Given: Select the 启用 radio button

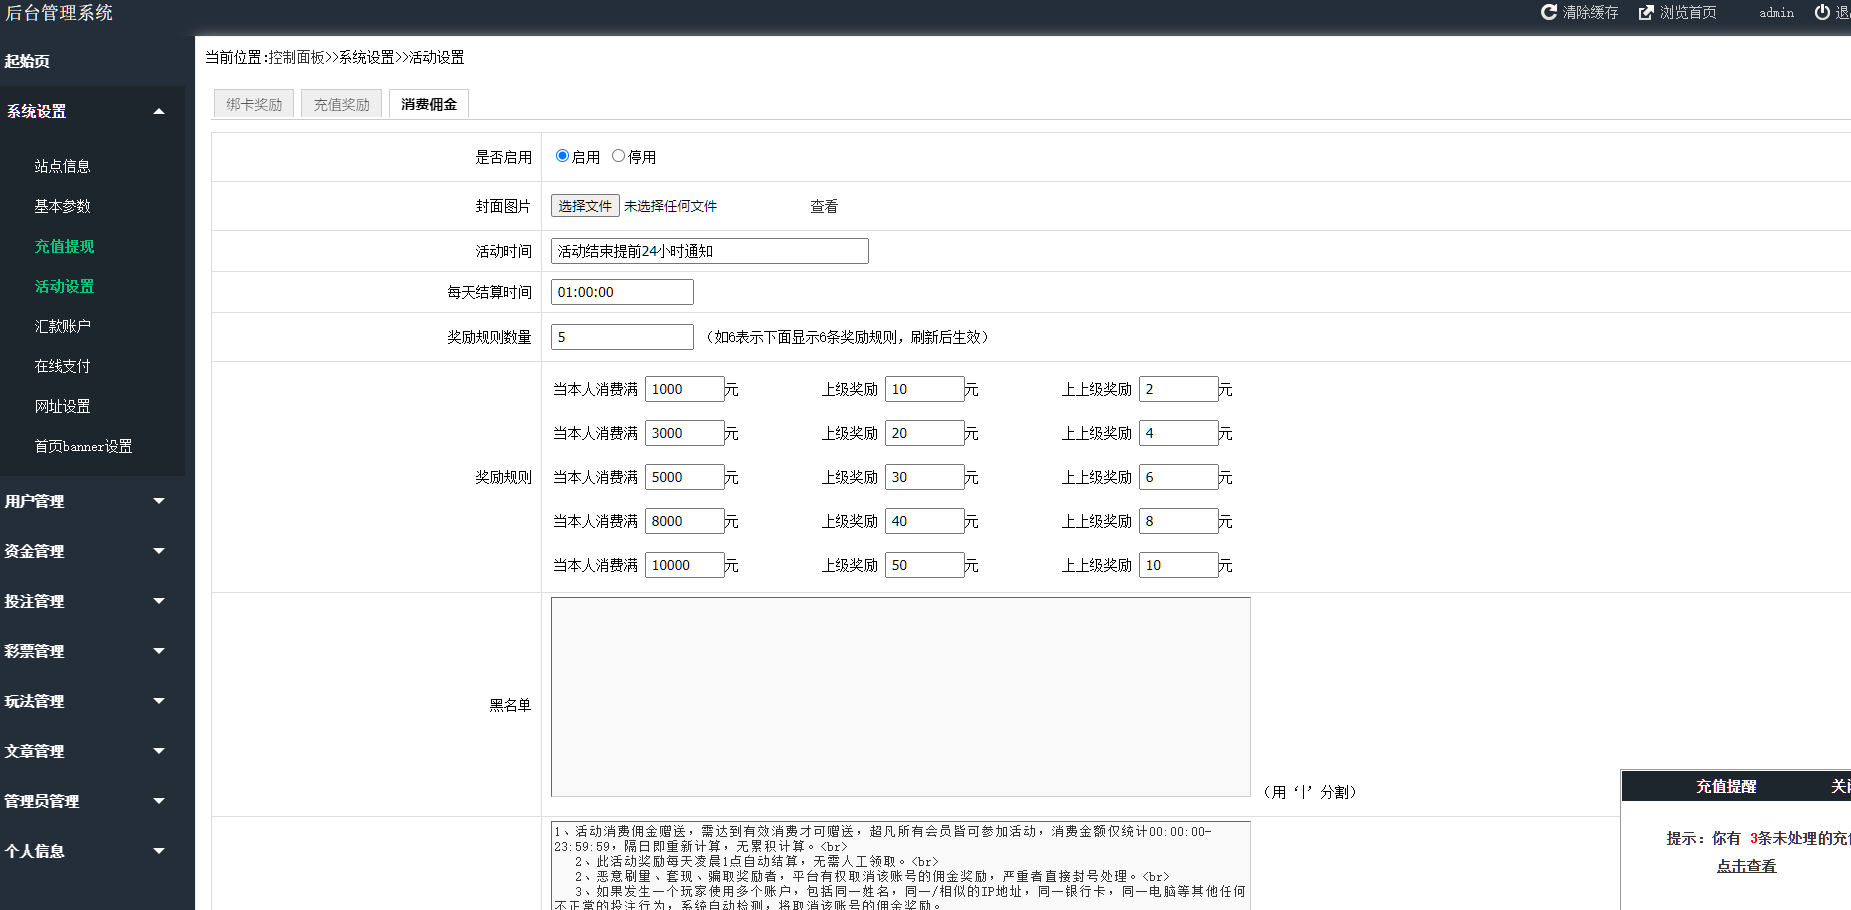Looking at the screenshot, I should coord(562,156).
